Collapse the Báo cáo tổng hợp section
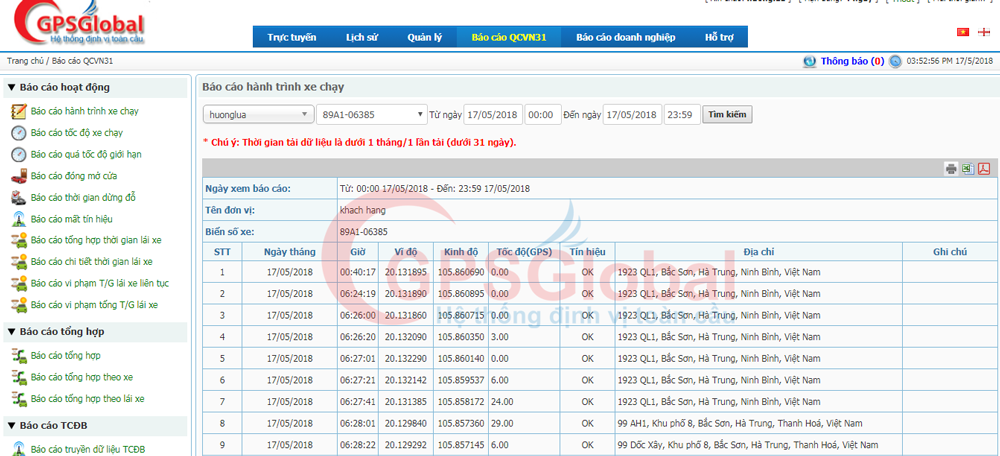Image resolution: width=1000 pixels, height=456 pixels. [x=11, y=331]
